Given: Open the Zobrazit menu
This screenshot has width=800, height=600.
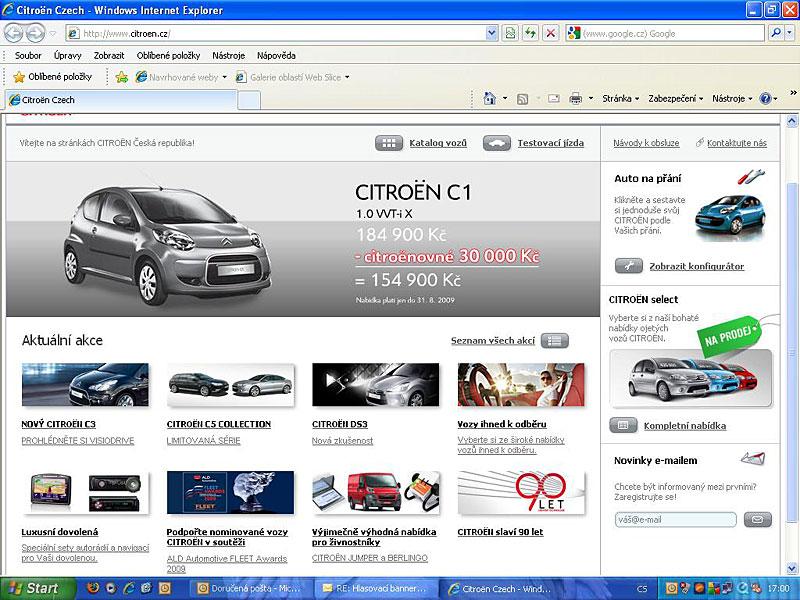Looking at the screenshot, I should 109,56.
